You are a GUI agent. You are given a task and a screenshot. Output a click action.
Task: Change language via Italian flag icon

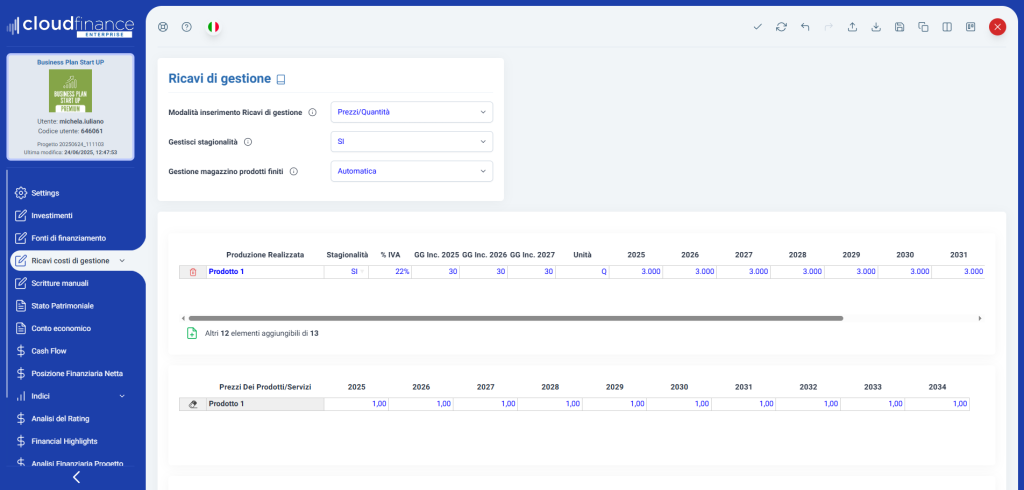213,27
